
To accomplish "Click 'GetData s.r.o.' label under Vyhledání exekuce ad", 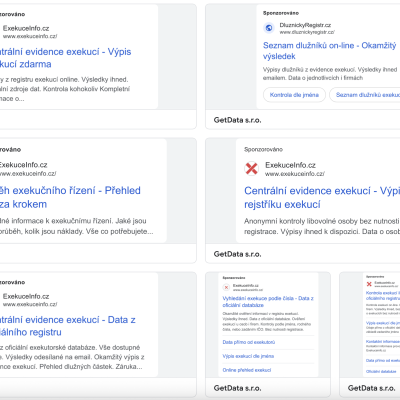I will click(x=237, y=388).
